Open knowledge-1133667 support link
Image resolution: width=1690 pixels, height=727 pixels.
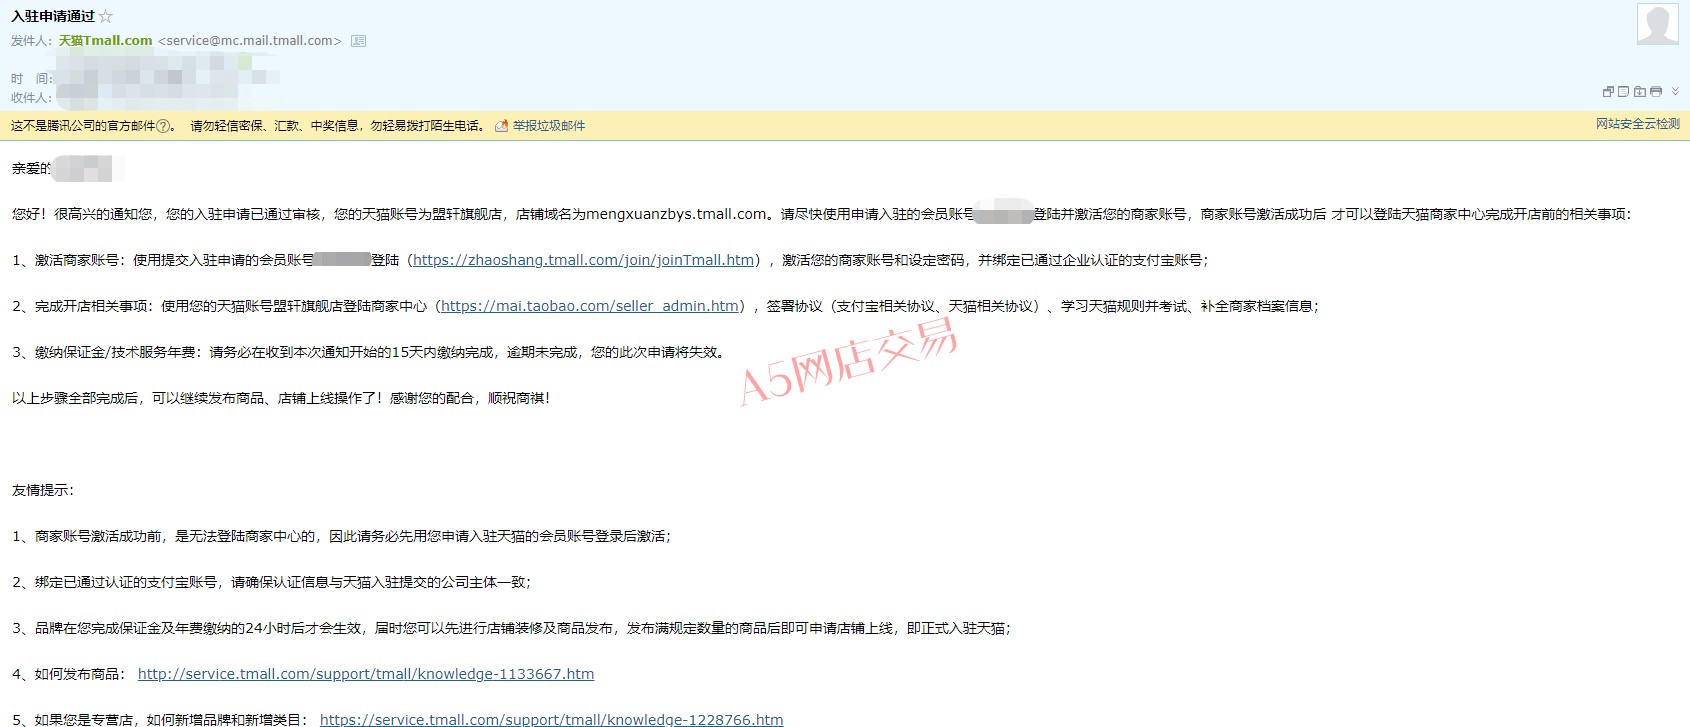coord(366,674)
